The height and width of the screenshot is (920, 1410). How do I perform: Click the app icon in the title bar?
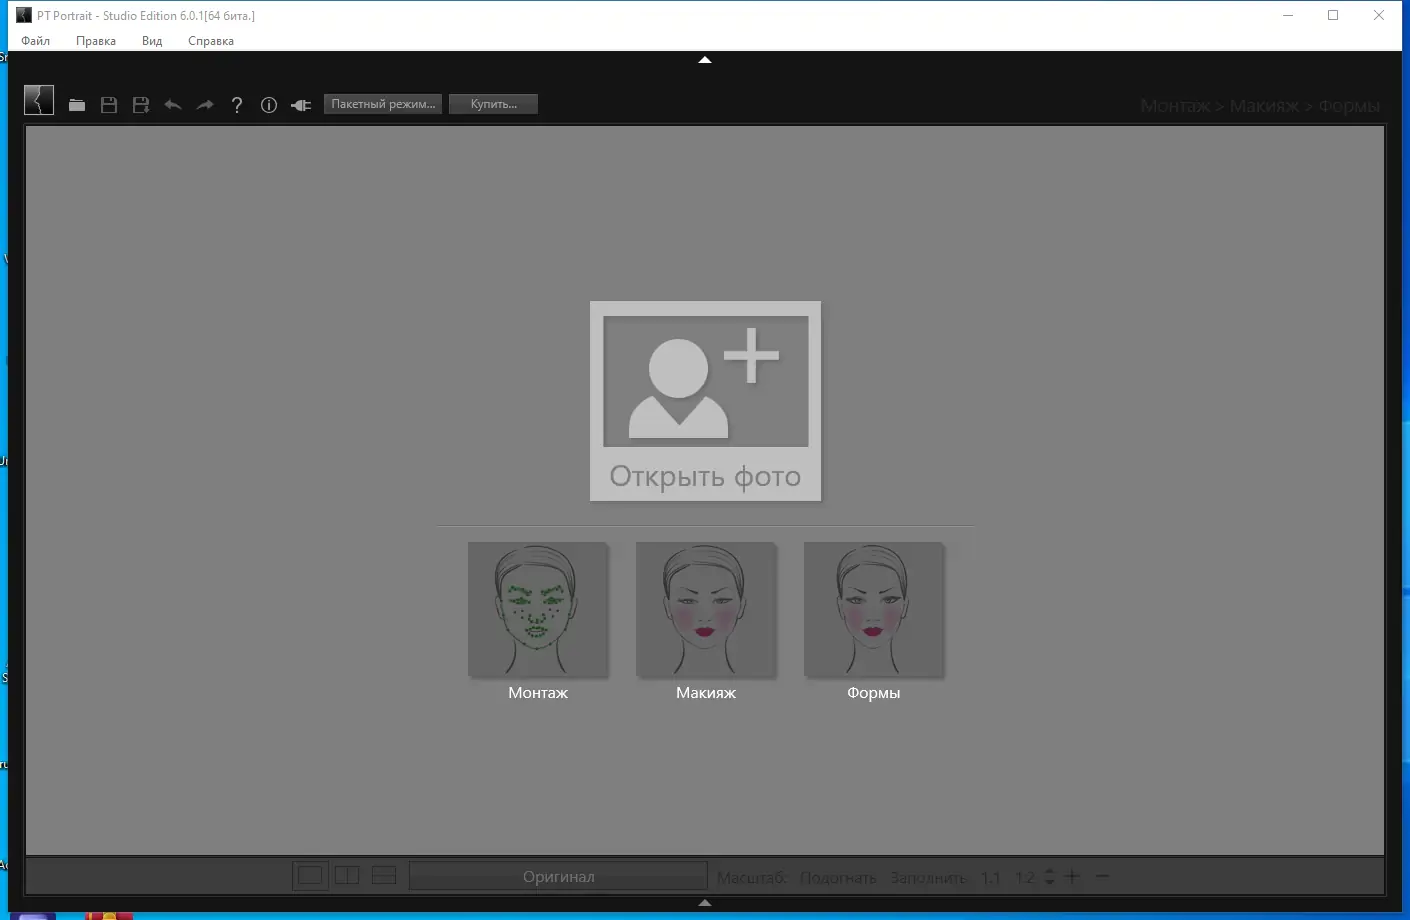24,15
